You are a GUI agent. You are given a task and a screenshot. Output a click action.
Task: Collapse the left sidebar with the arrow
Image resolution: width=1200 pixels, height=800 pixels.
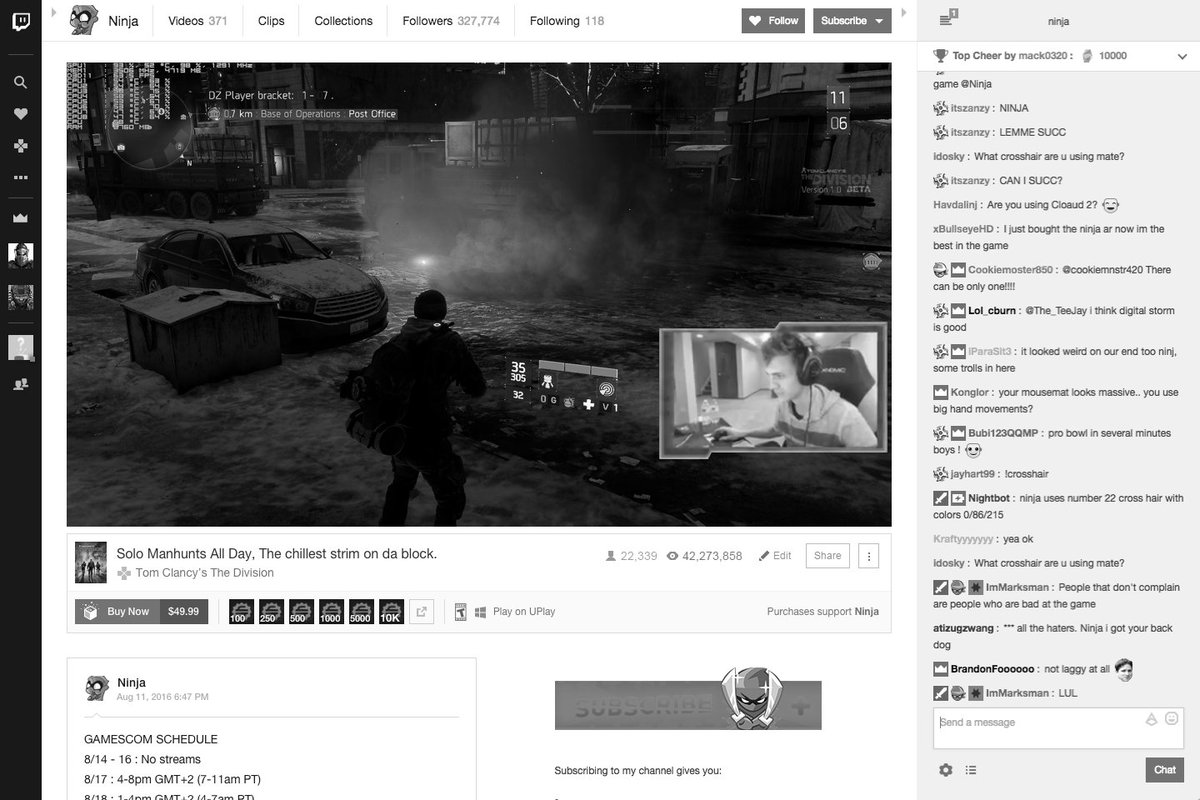coord(53,12)
